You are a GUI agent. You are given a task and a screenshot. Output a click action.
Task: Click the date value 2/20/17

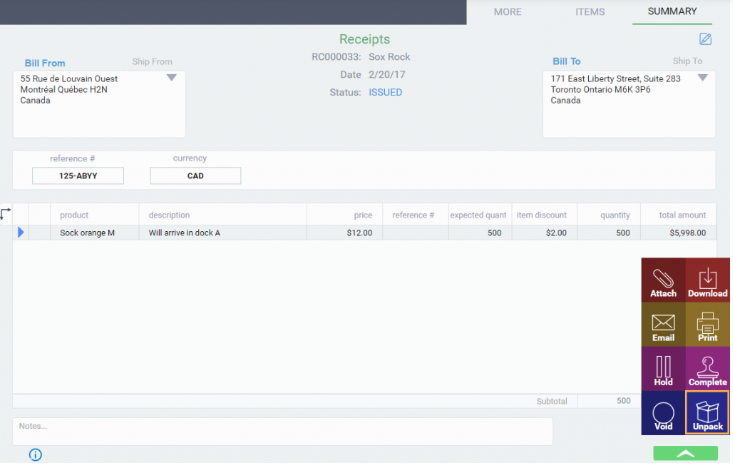pyautogui.click(x=388, y=75)
